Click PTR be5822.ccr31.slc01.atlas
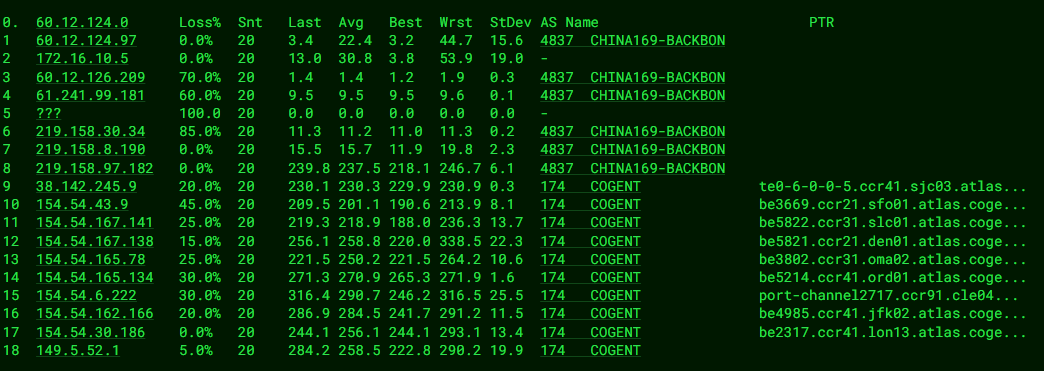Screen dimensions: 1044x371 (x=893, y=222)
